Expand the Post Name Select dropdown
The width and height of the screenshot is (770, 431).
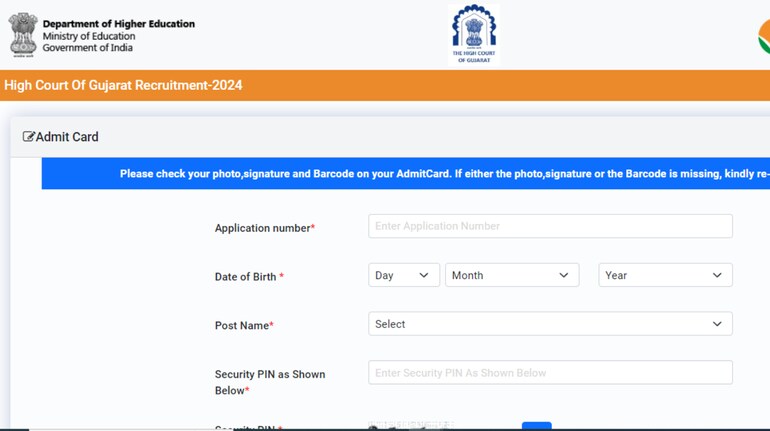coord(550,324)
